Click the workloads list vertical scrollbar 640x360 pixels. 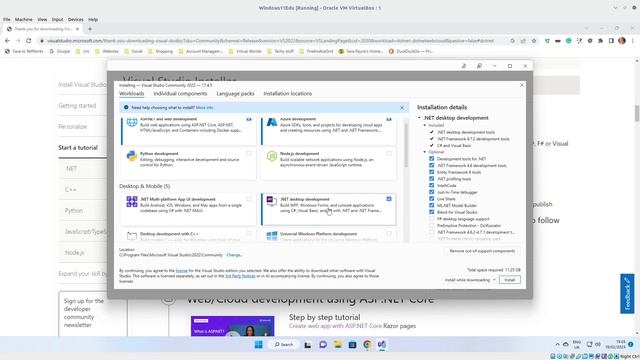coord(406,145)
